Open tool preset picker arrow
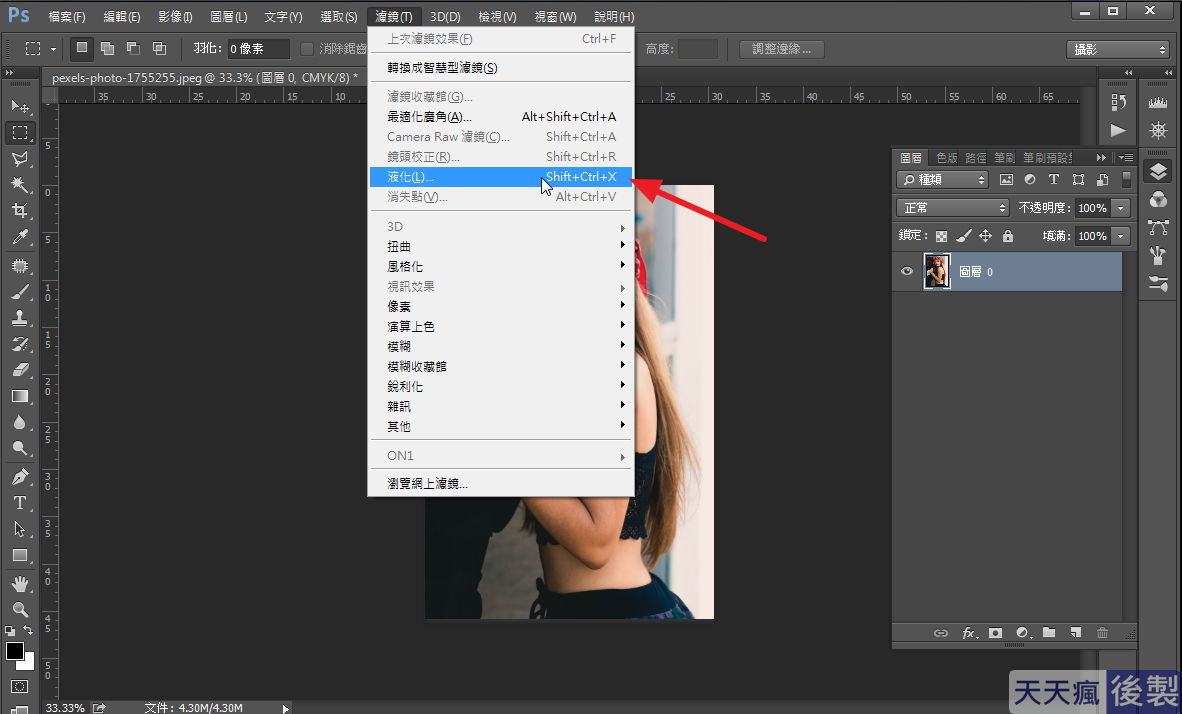Screen dimensions: 1182x714 [54, 49]
